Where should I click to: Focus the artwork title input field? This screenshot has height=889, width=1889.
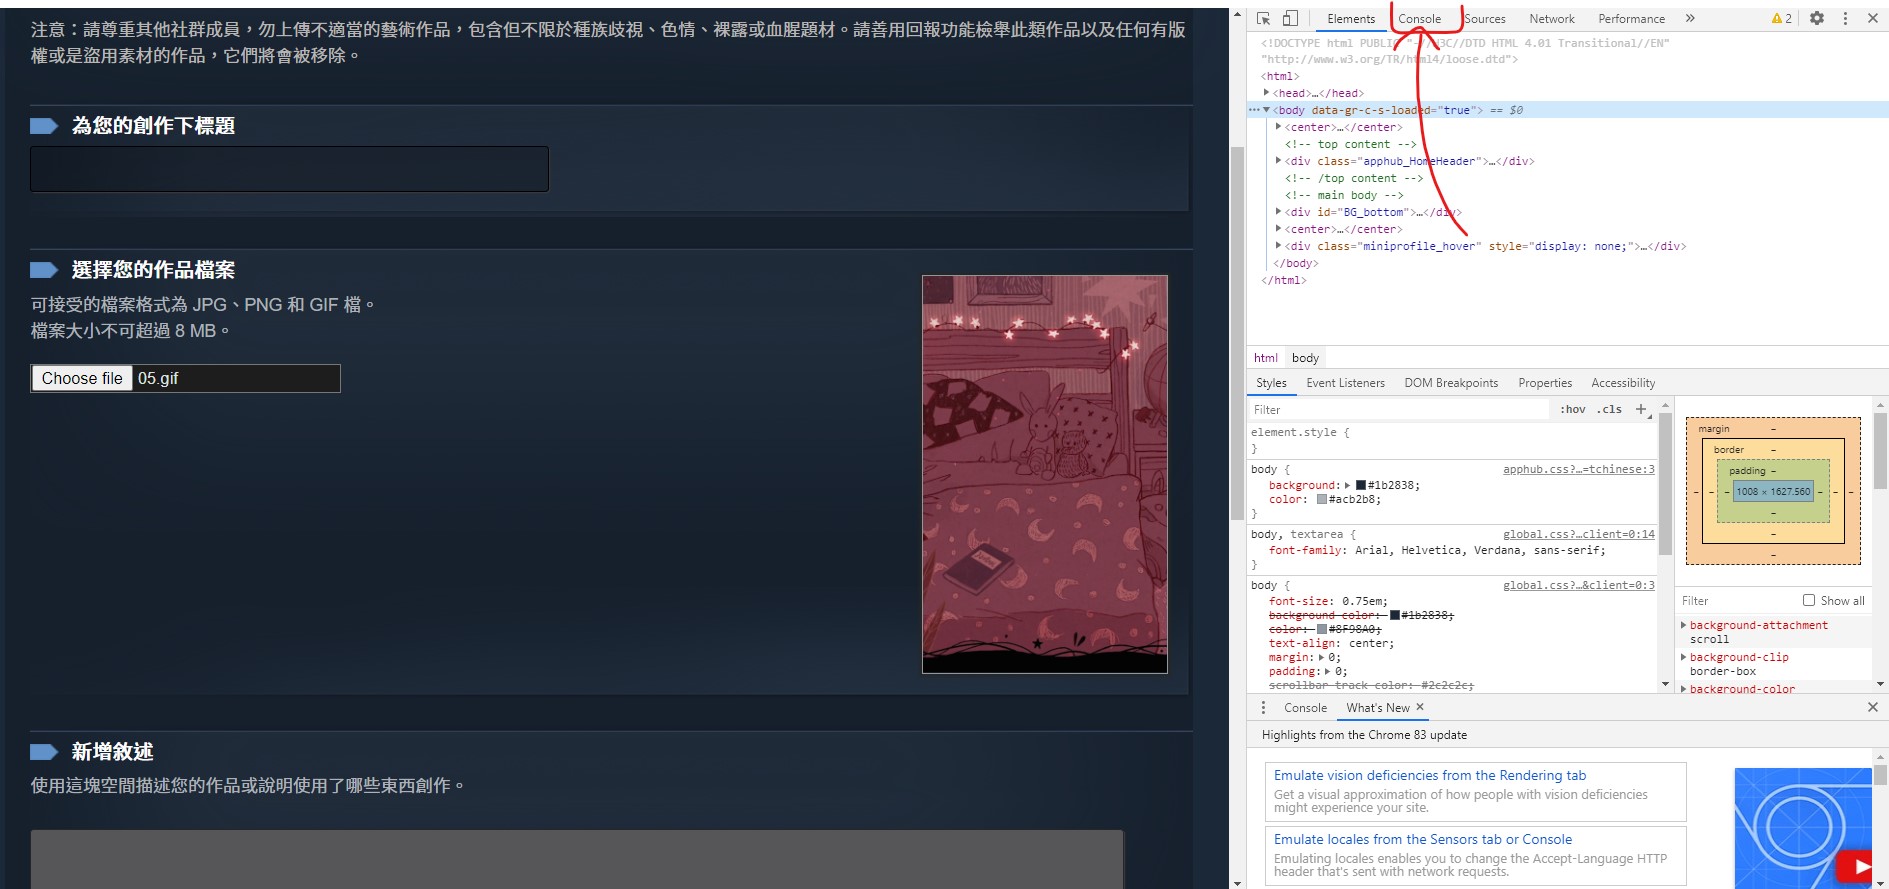coord(289,169)
